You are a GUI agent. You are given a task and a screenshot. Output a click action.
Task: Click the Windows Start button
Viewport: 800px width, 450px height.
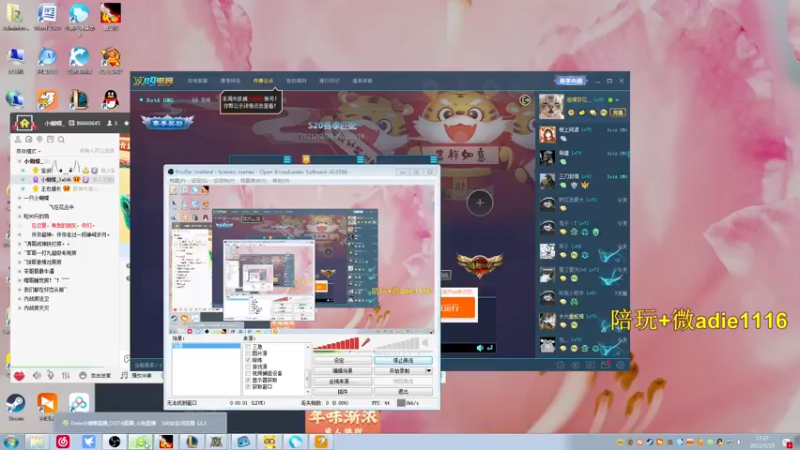(11, 442)
